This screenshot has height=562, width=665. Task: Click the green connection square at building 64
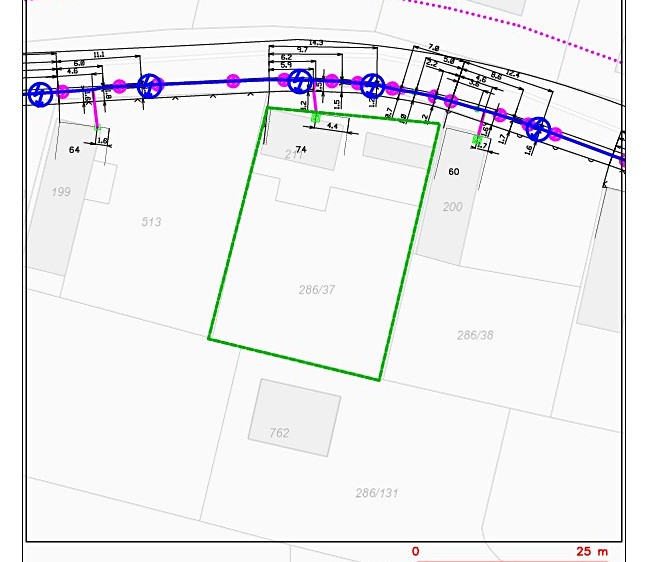[97, 127]
